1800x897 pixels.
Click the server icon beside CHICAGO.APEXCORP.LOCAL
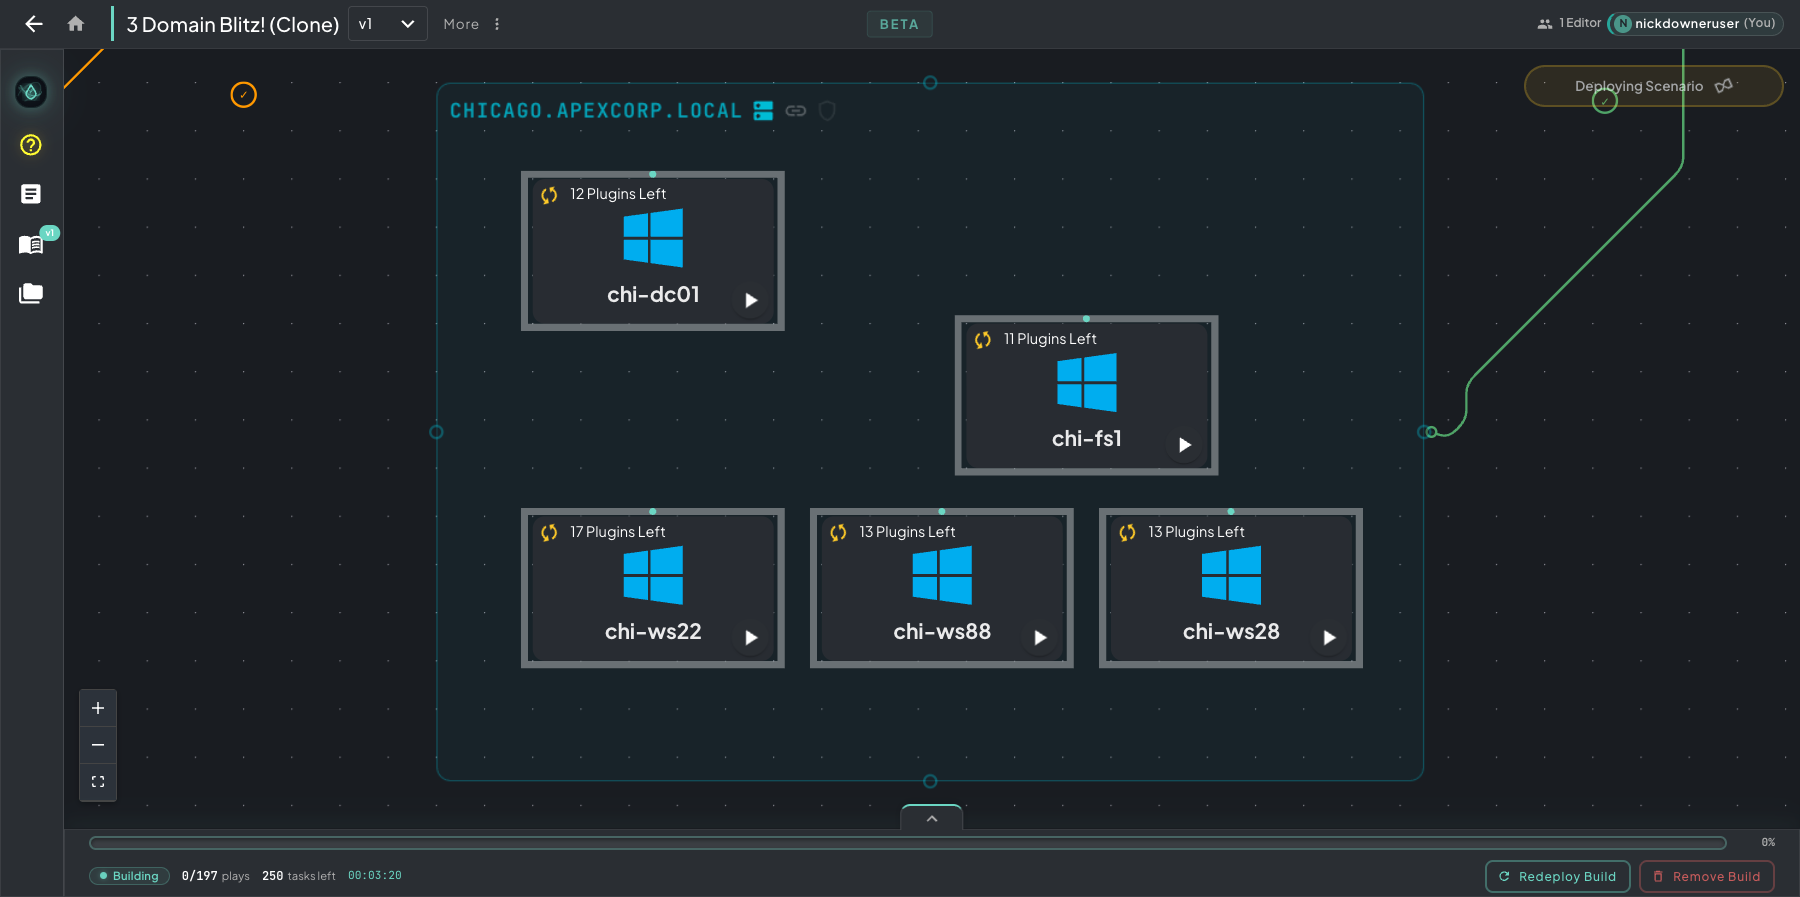(763, 111)
